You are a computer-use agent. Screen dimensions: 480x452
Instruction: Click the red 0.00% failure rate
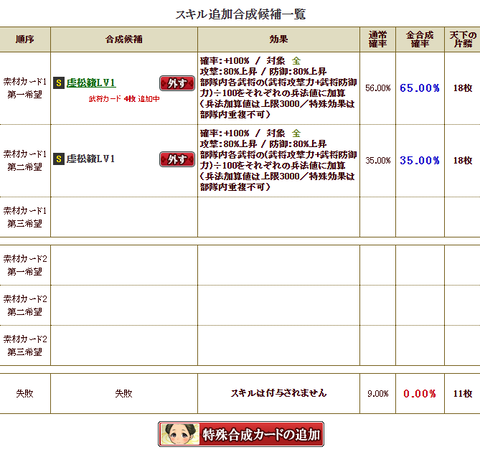(x=420, y=394)
